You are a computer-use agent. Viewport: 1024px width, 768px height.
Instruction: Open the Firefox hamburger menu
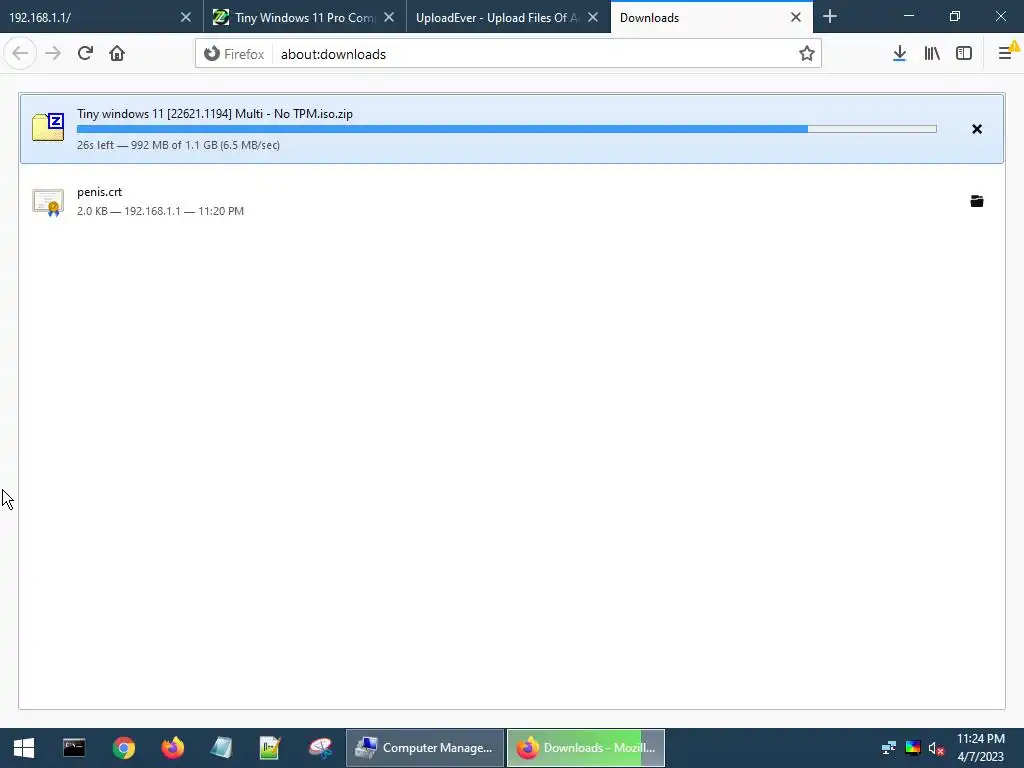(1006, 54)
